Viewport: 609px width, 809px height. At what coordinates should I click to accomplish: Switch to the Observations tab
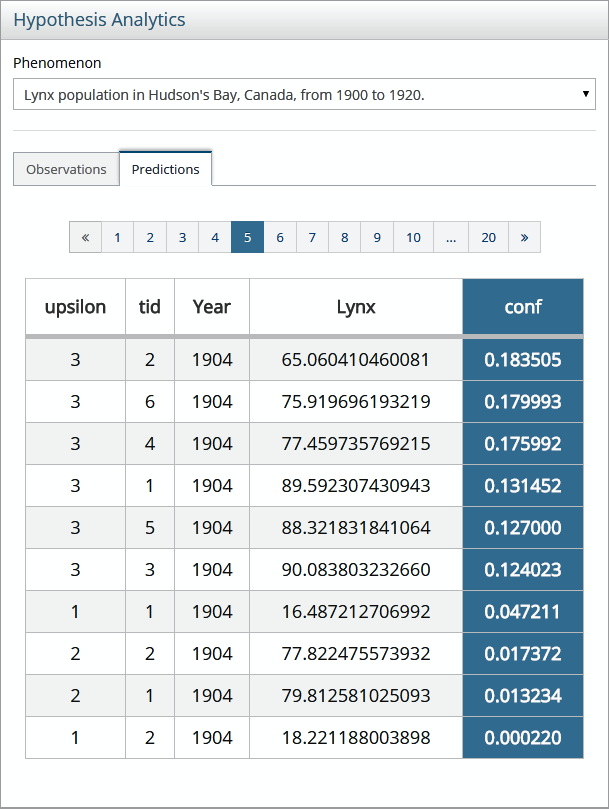click(66, 169)
